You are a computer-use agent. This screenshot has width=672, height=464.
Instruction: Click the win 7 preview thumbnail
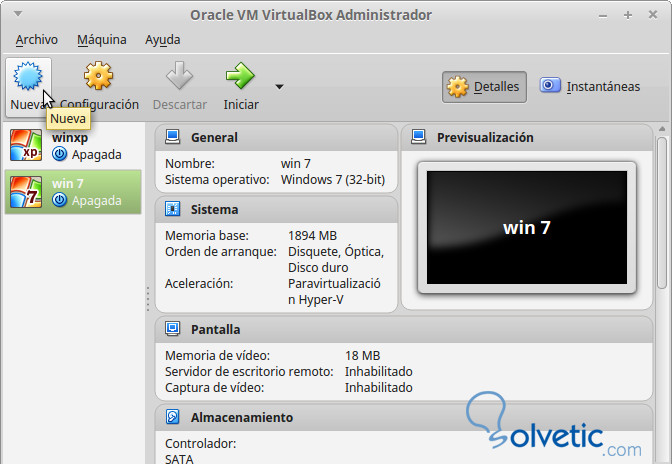pyautogui.click(x=527, y=228)
